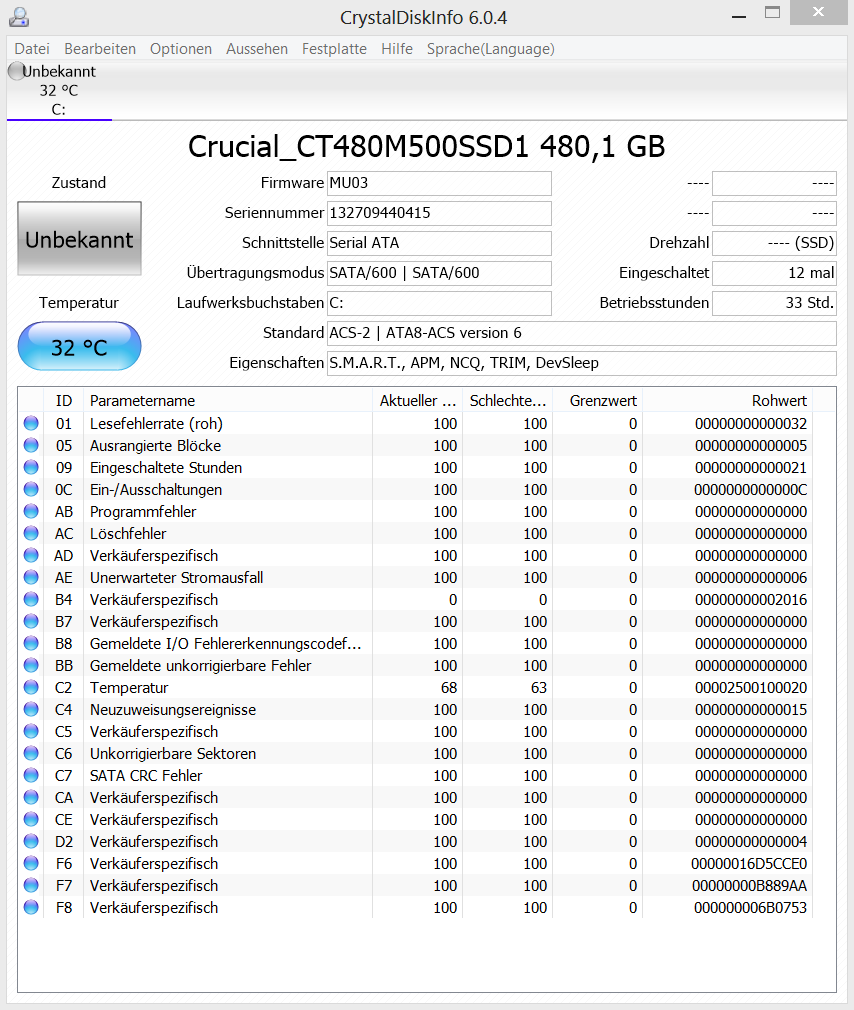
Task: Click the blue status icon for ID C2
Action: click(x=31, y=687)
